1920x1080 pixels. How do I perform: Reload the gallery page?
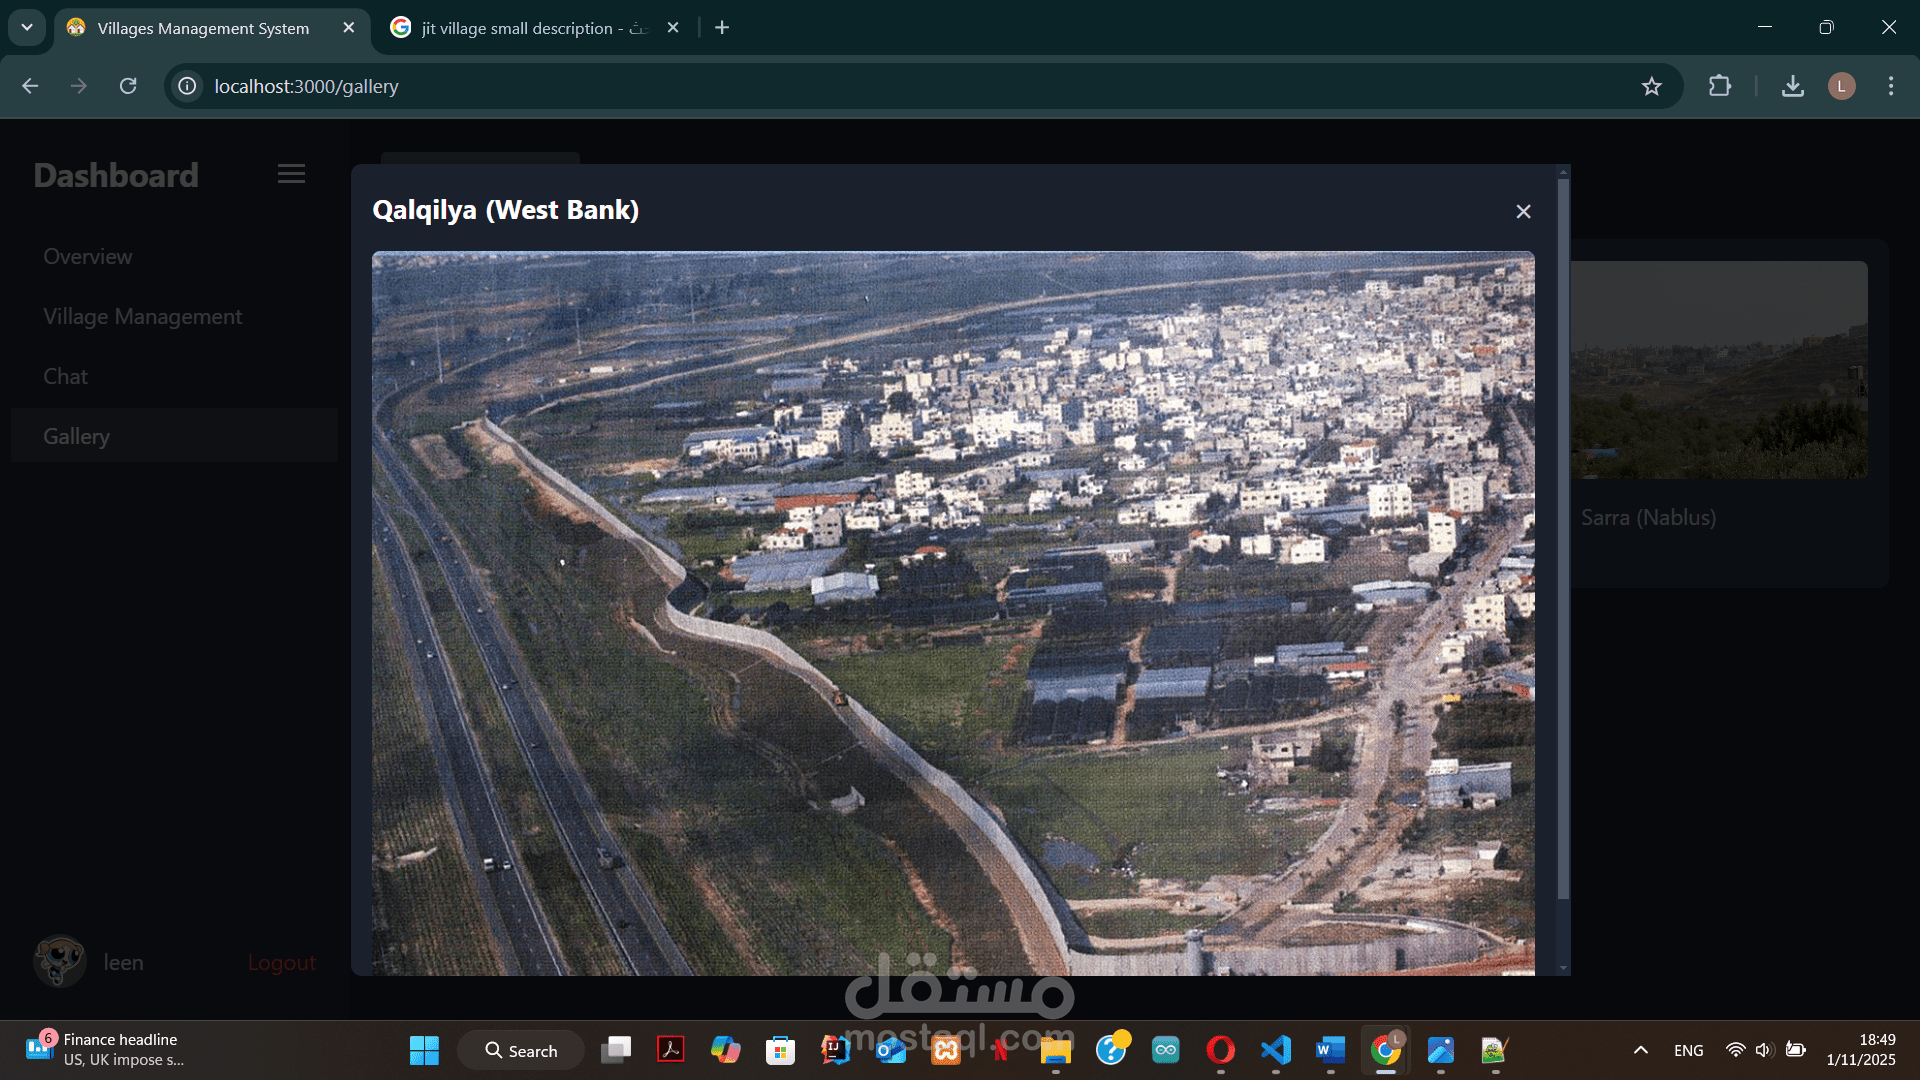click(128, 86)
